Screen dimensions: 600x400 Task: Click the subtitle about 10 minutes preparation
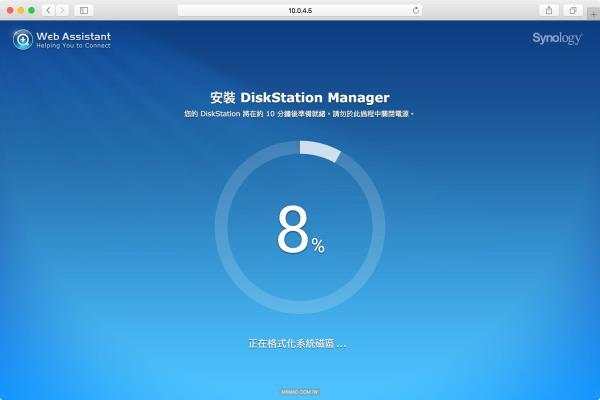pyautogui.click(x=299, y=114)
